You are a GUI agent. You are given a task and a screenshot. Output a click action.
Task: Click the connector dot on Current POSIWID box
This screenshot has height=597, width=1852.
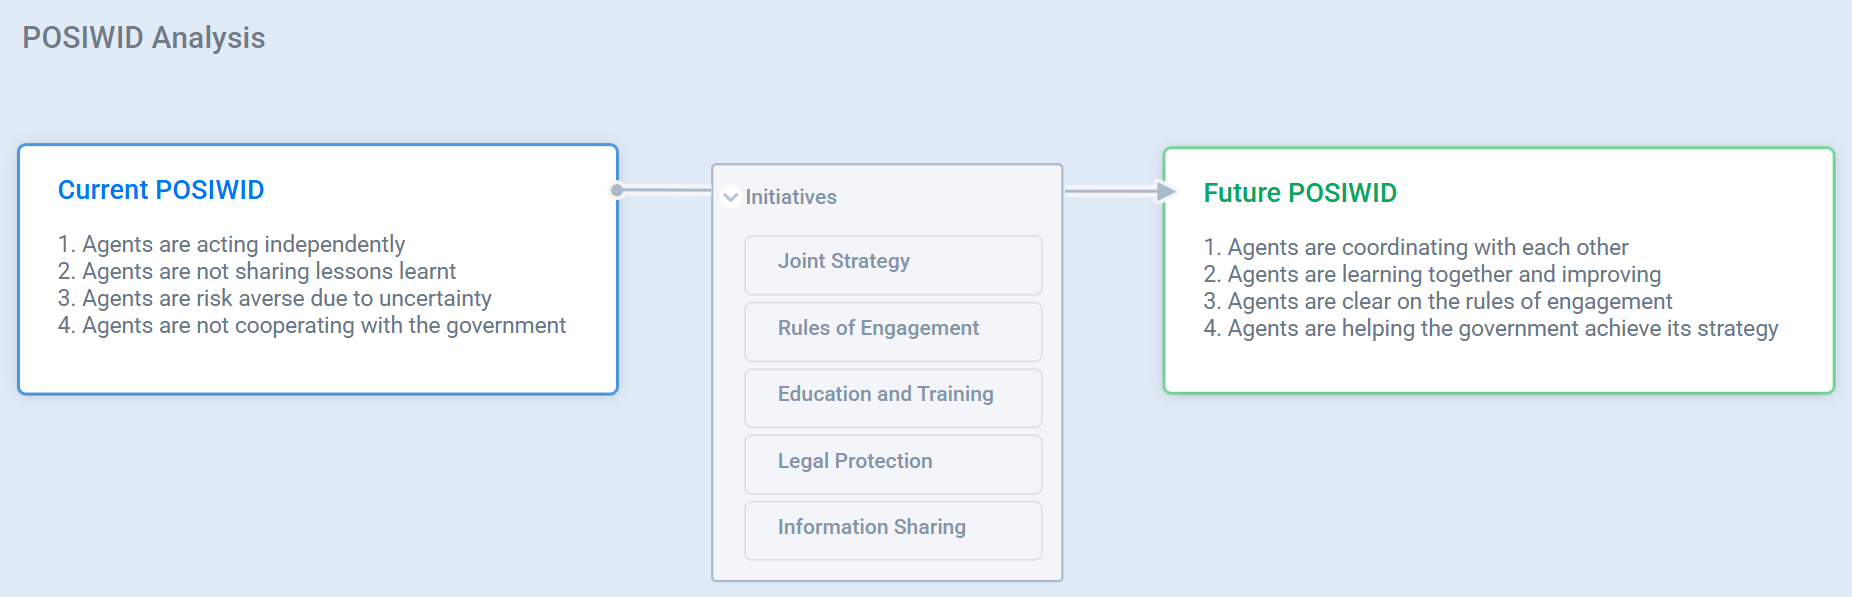pyautogui.click(x=617, y=190)
